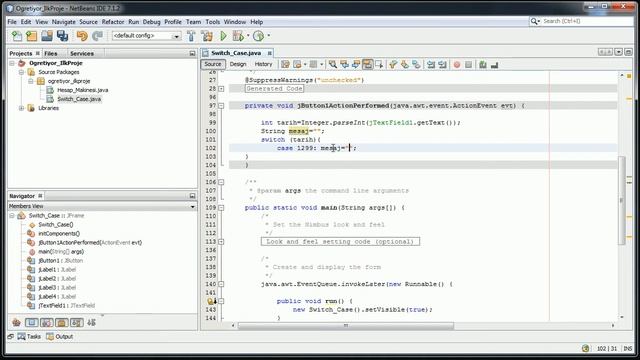The width and height of the screenshot is (640, 360).
Task: Collapse the Source Packages node
Action: click(x=21, y=72)
